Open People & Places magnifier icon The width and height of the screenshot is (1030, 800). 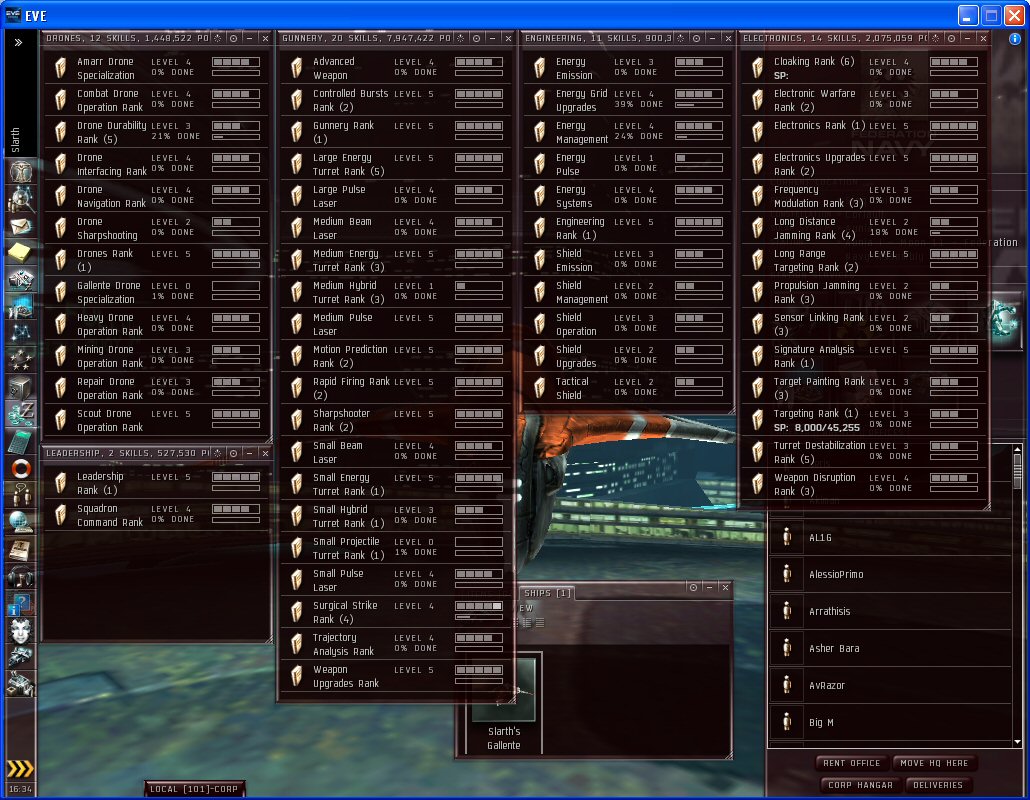click(x=21, y=198)
